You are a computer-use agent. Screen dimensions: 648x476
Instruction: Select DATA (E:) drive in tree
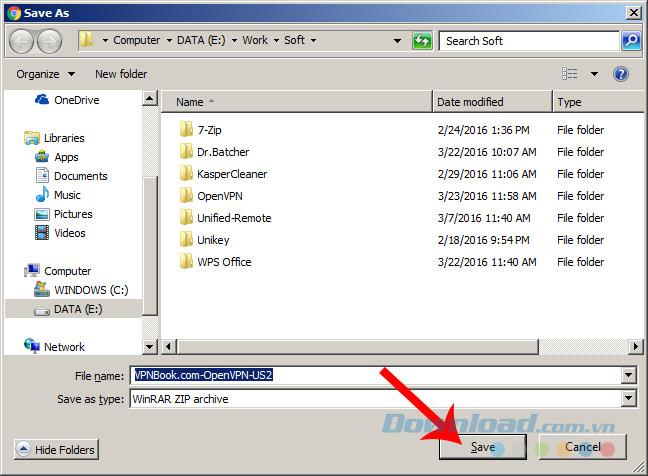click(x=77, y=309)
